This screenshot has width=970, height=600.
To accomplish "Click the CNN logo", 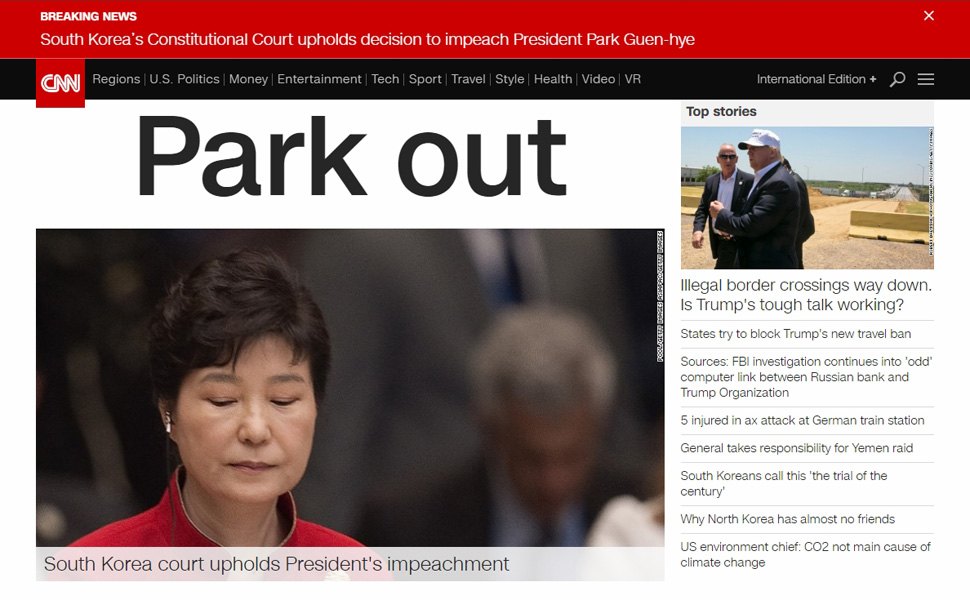I will (61, 83).
